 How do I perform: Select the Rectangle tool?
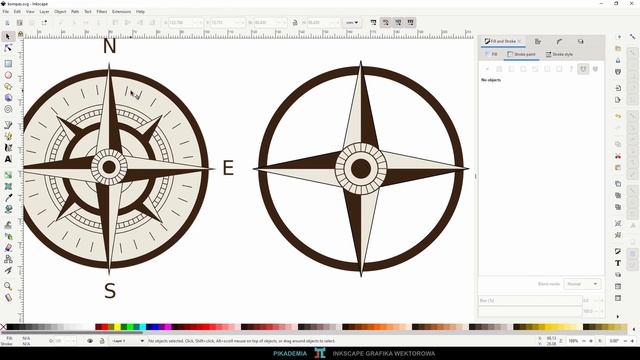tap(8, 64)
